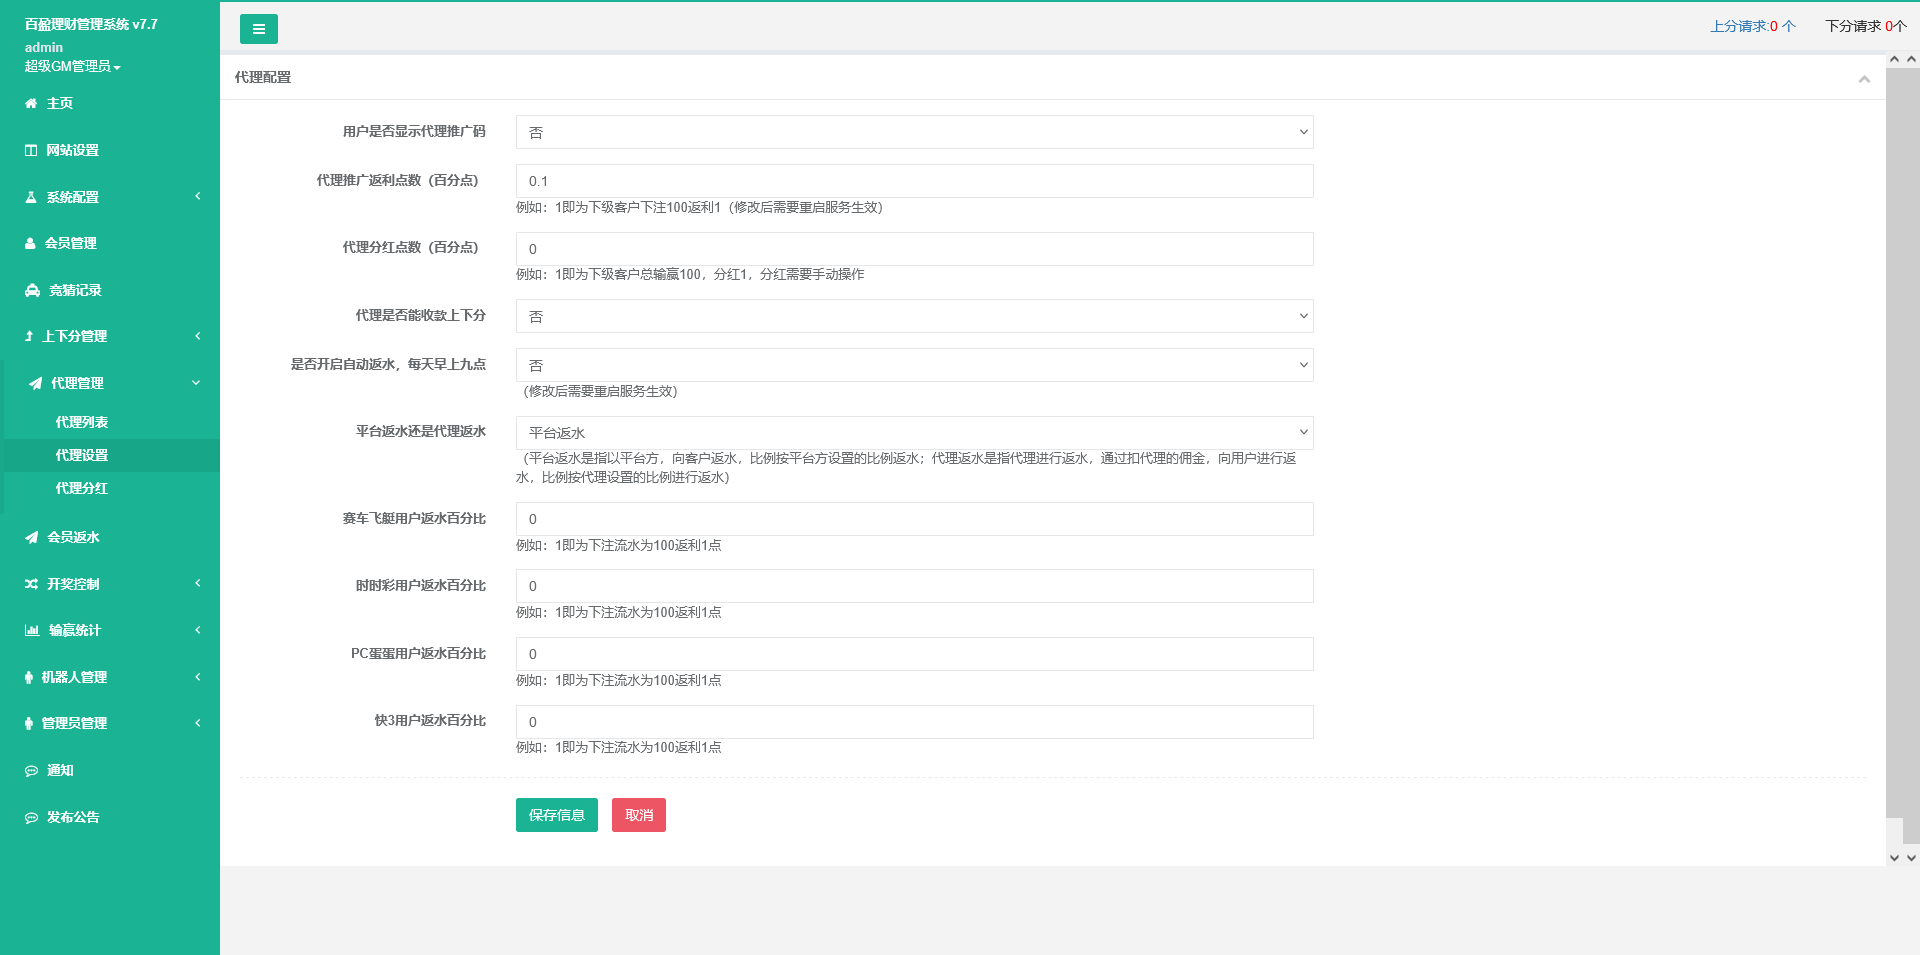Viewport: 1920px width, 955px height.
Task: Open 代理是否能收款上下分 dropdown
Action: (x=914, y=316)
